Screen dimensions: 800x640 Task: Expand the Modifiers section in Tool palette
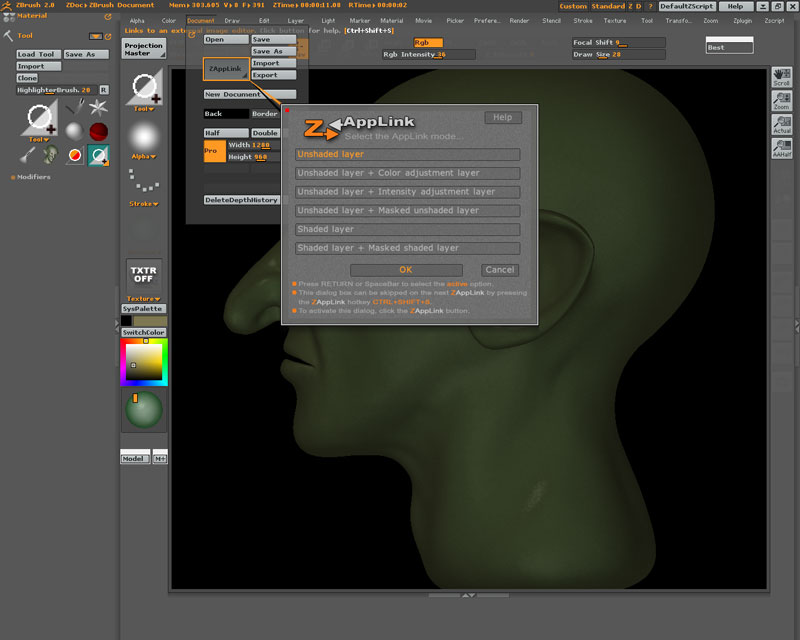[33, 177]
